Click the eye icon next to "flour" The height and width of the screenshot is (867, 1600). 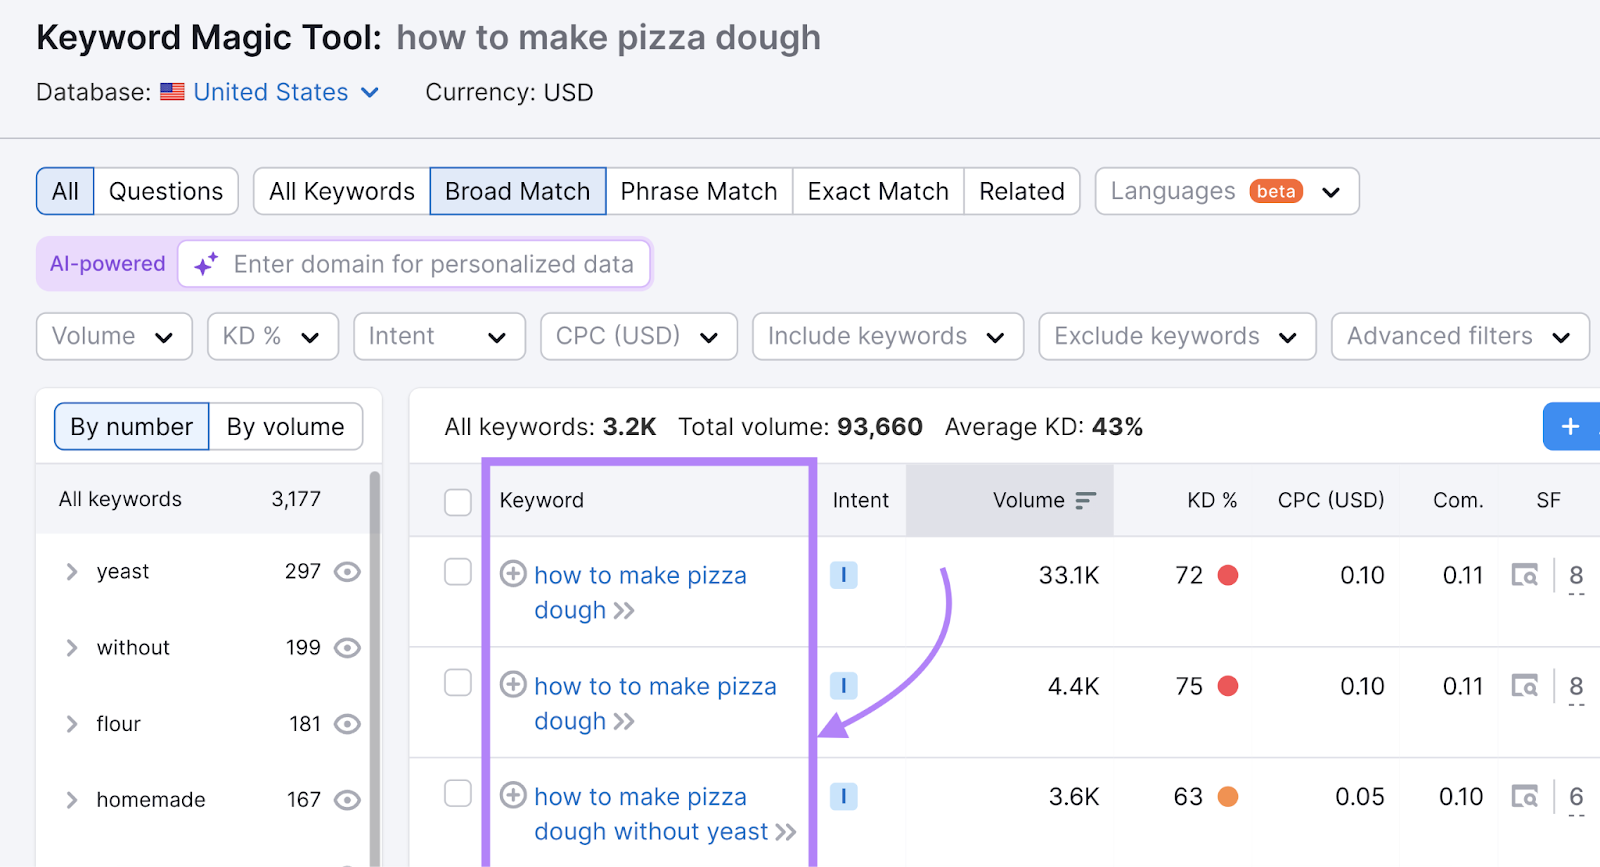(346, 723)
